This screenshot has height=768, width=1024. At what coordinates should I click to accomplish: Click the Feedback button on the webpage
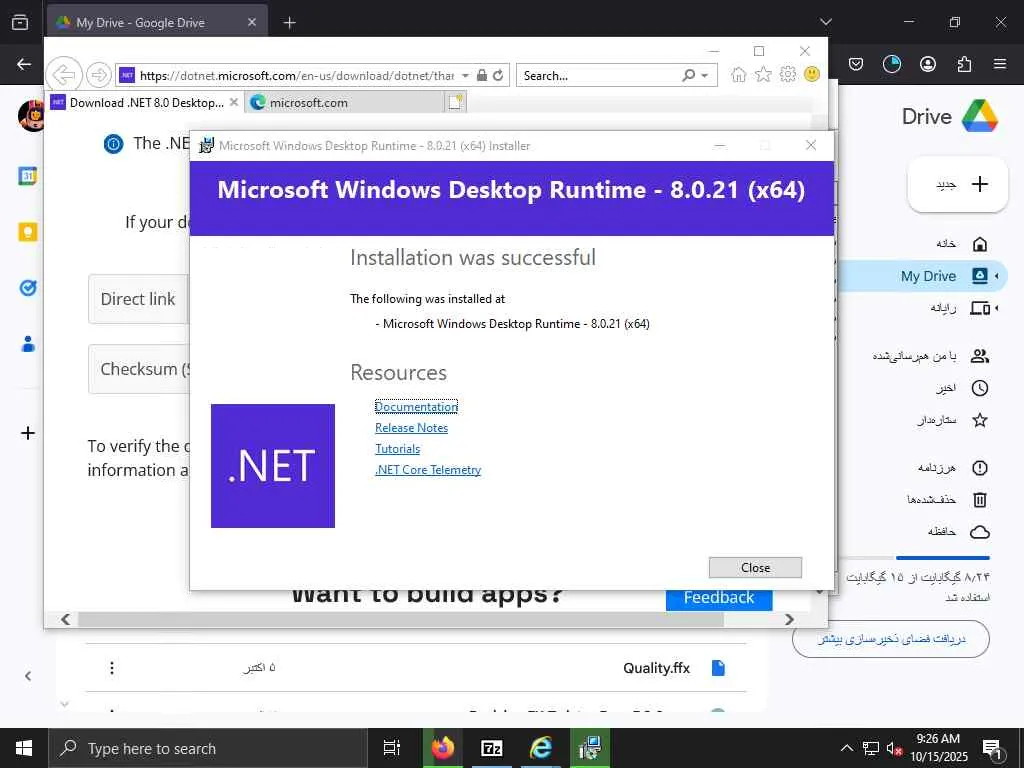718,598
